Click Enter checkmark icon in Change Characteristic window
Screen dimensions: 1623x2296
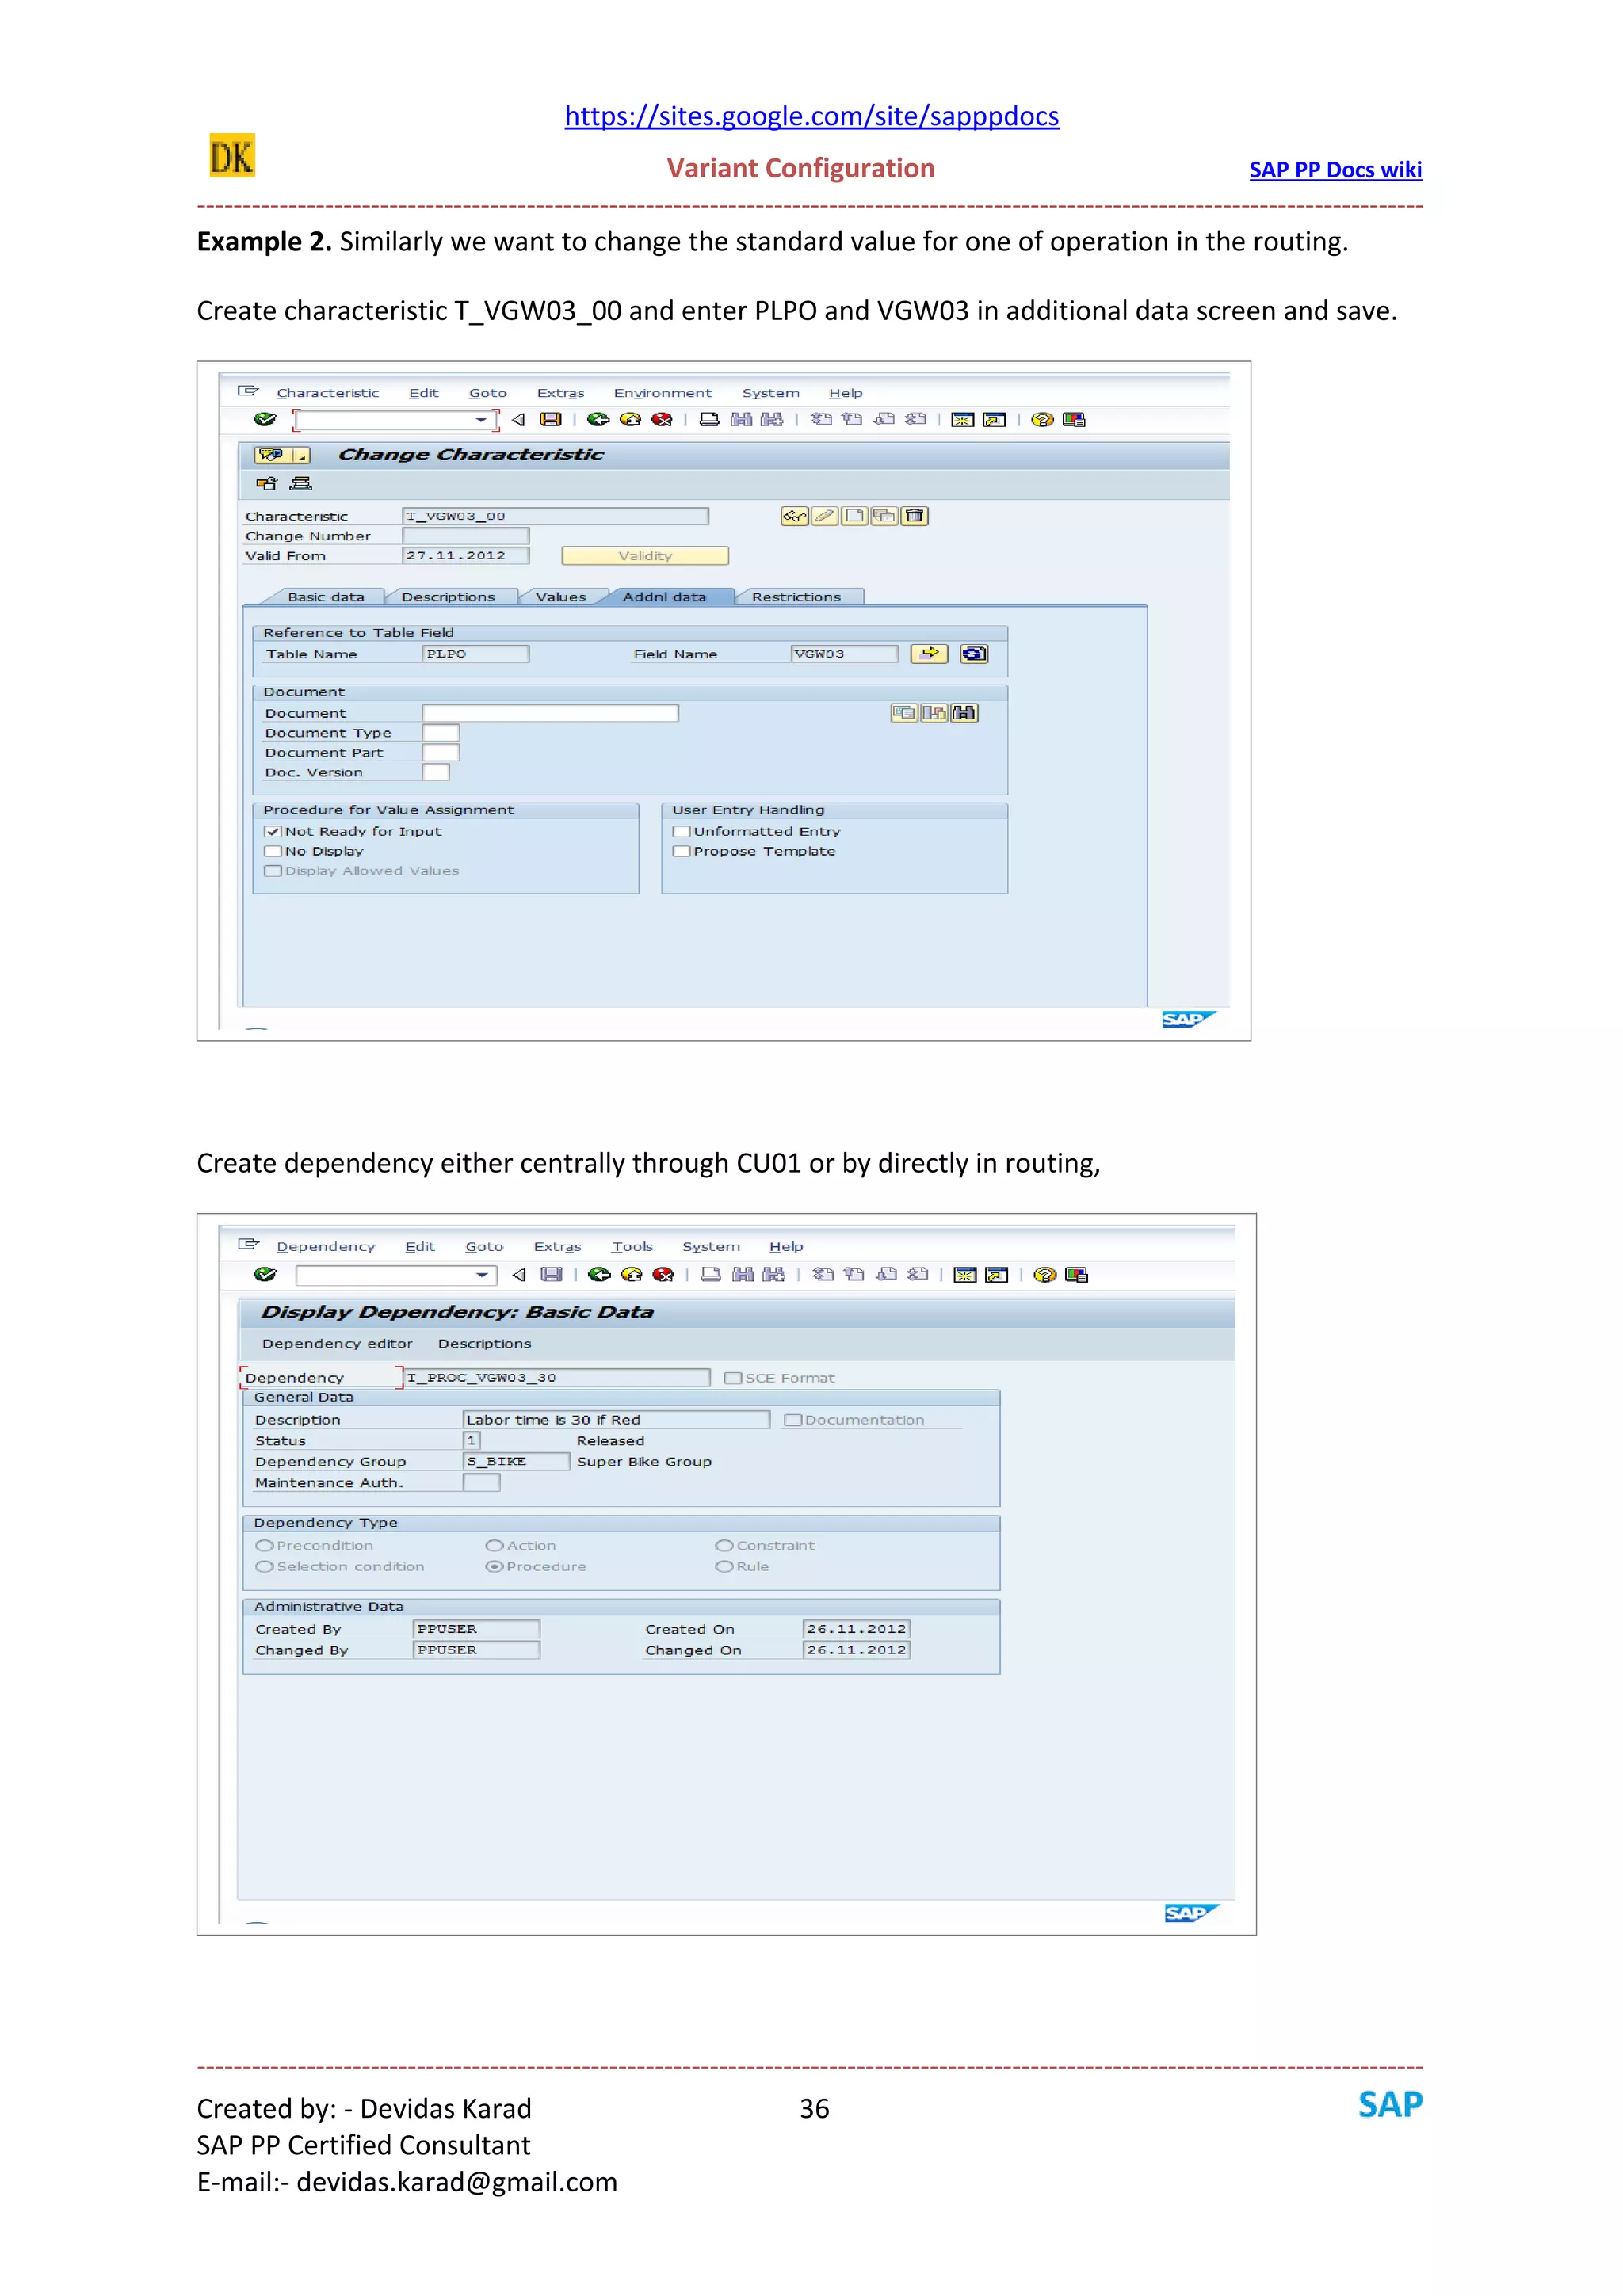265,419
